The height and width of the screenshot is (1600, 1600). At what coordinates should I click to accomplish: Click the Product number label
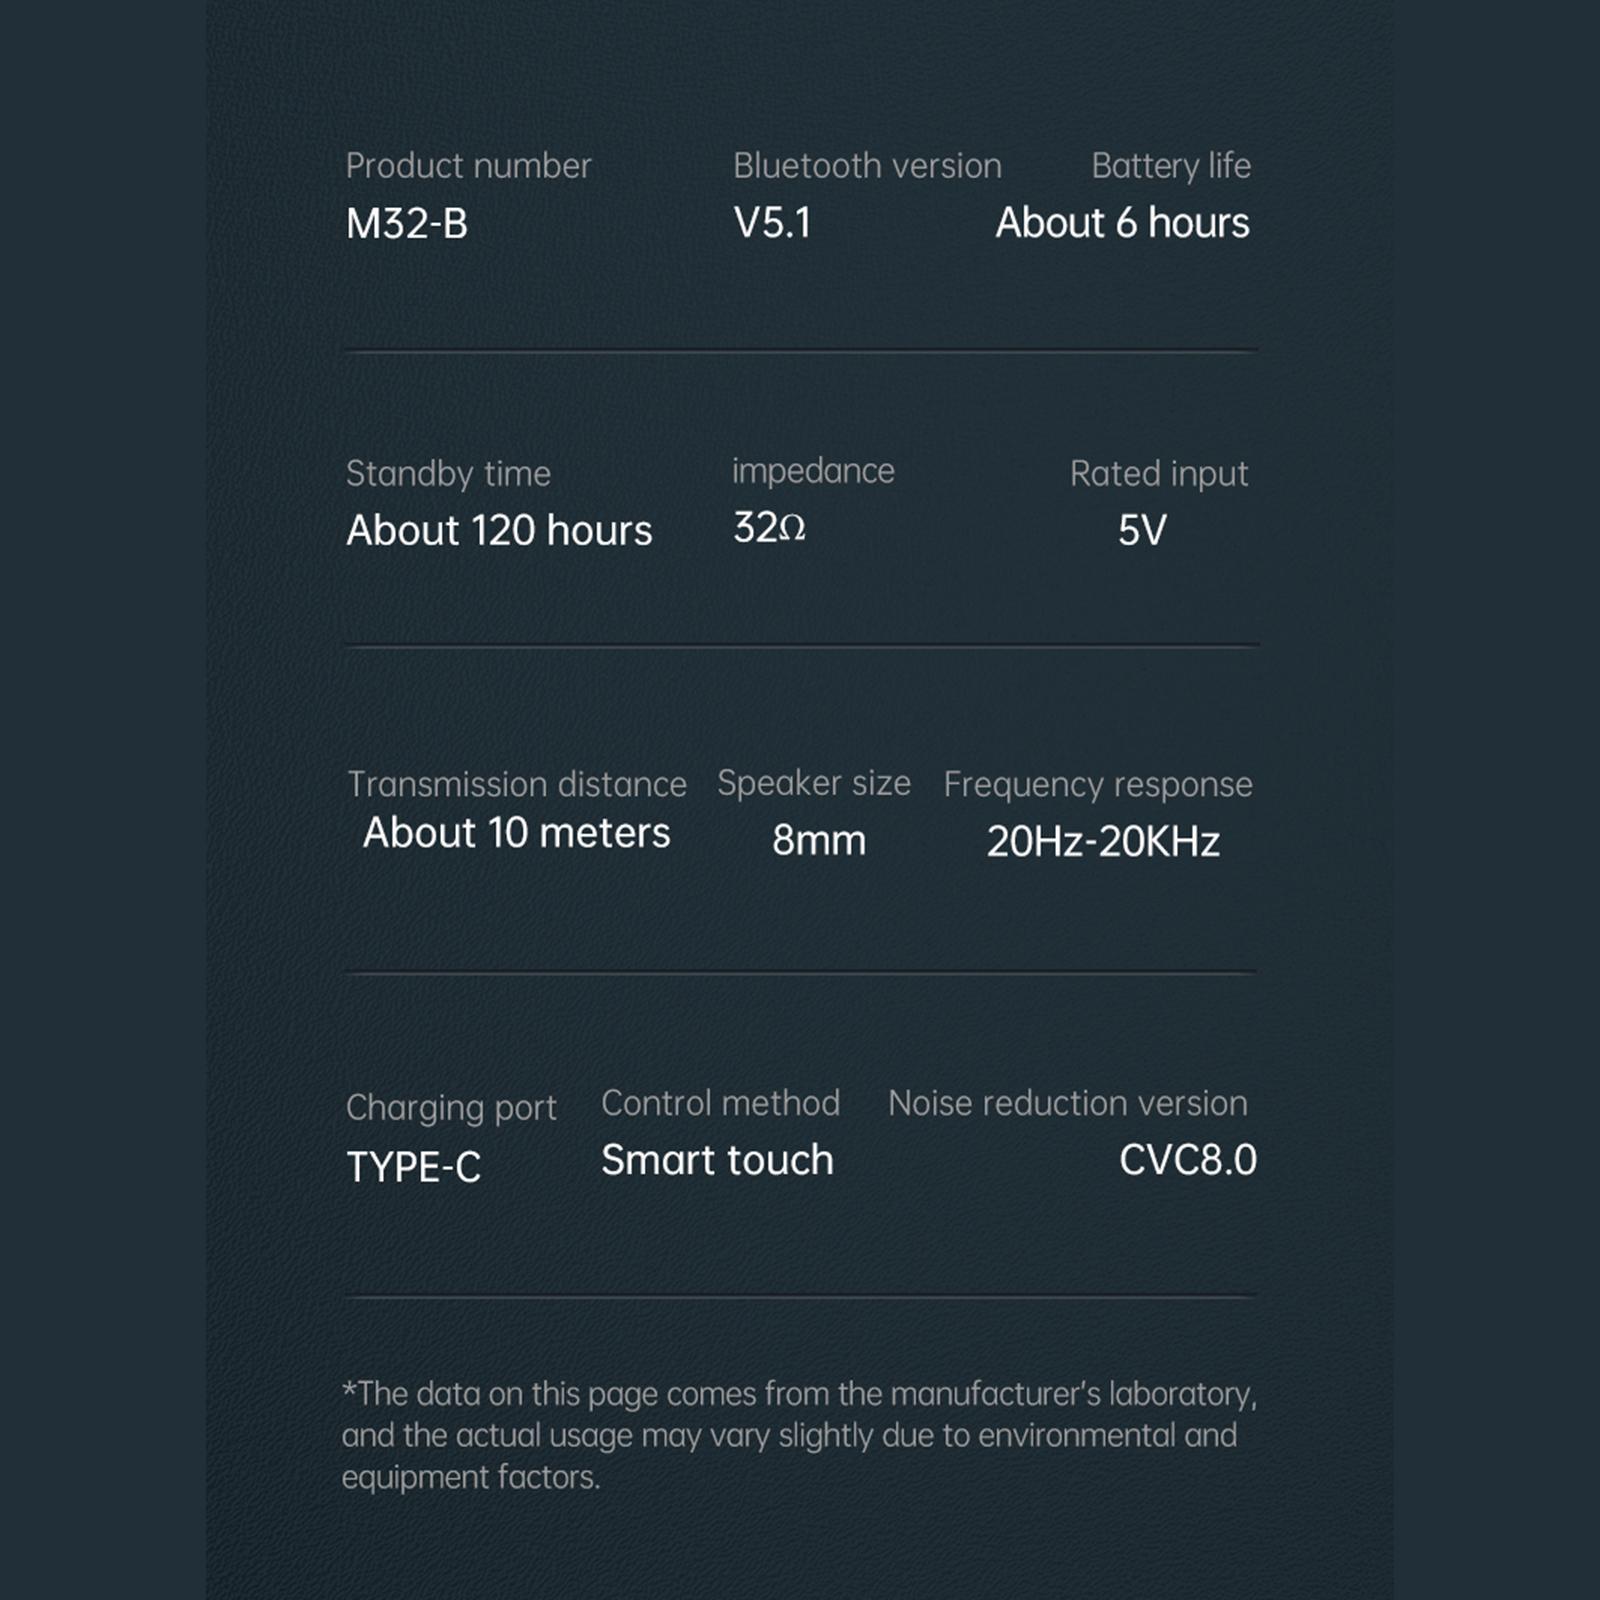[468, 166]
